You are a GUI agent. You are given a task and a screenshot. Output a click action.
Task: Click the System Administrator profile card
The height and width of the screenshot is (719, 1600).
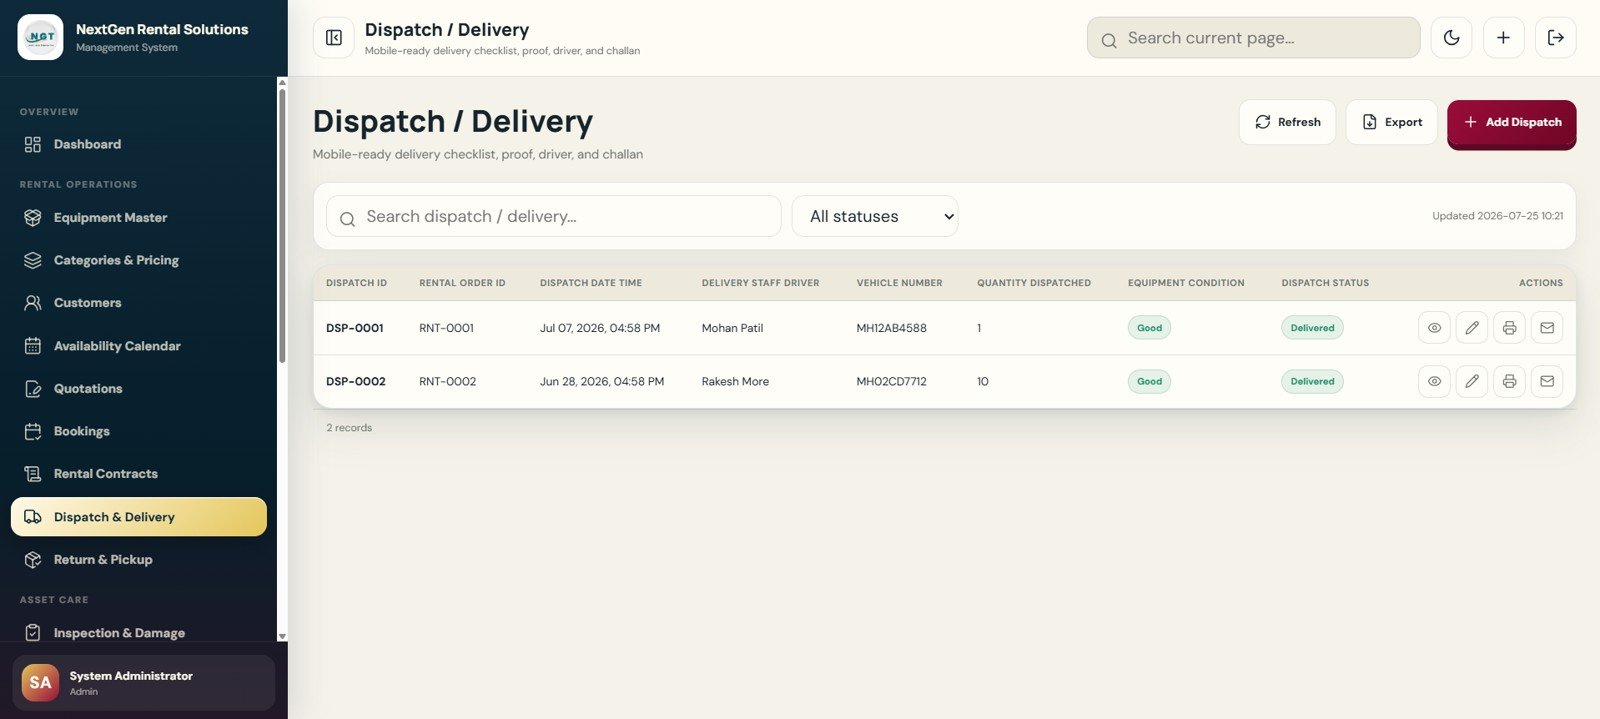pyautogui.click(x=143, y=683)
